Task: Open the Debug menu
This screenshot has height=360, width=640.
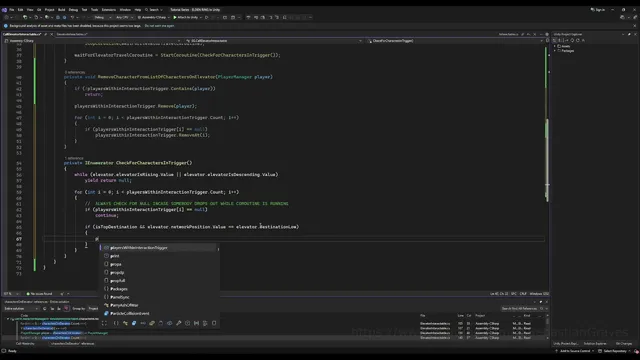Action: point(73,9)
